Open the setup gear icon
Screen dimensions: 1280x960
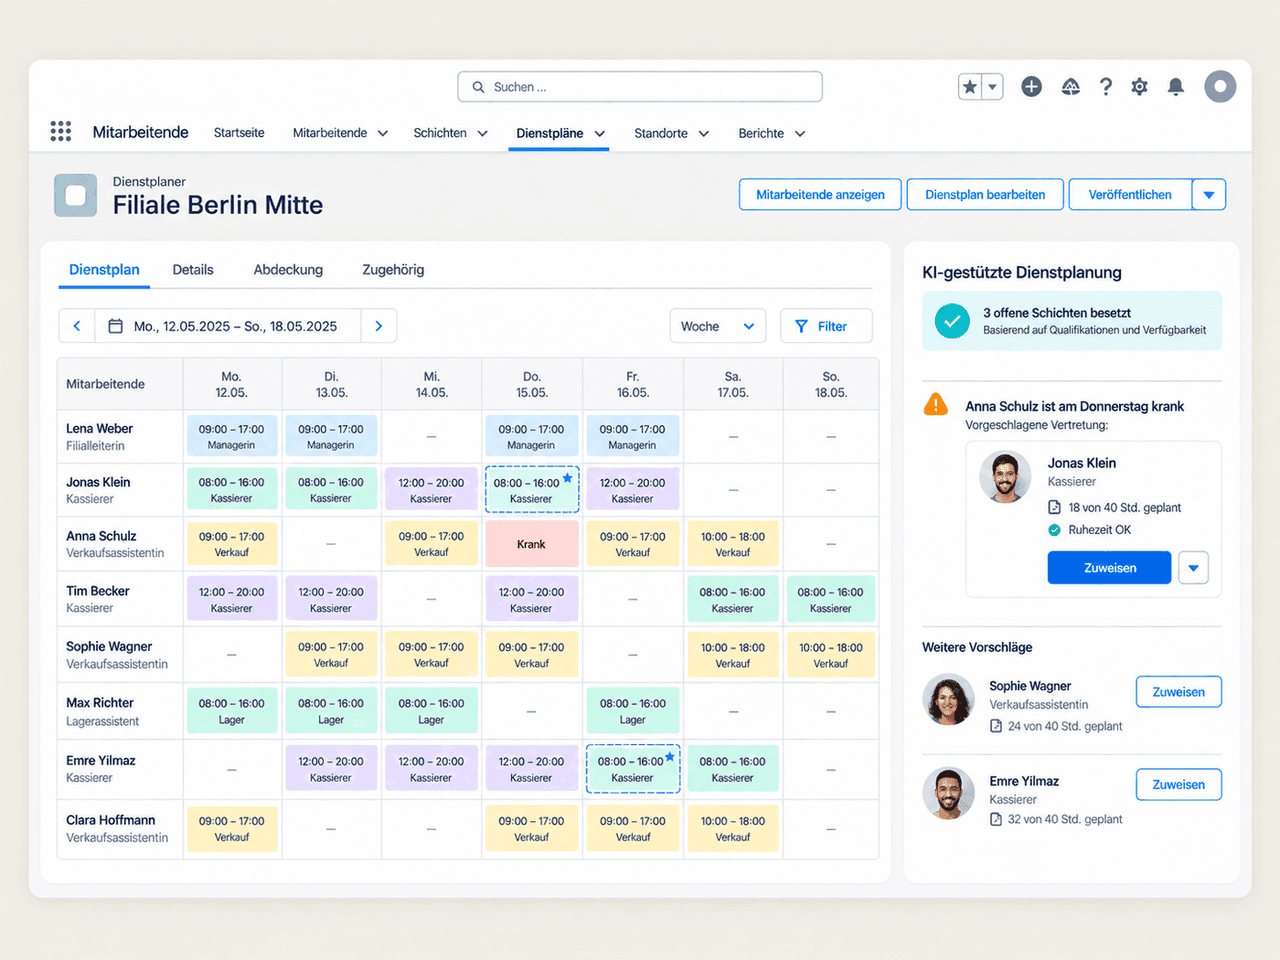1139,87
